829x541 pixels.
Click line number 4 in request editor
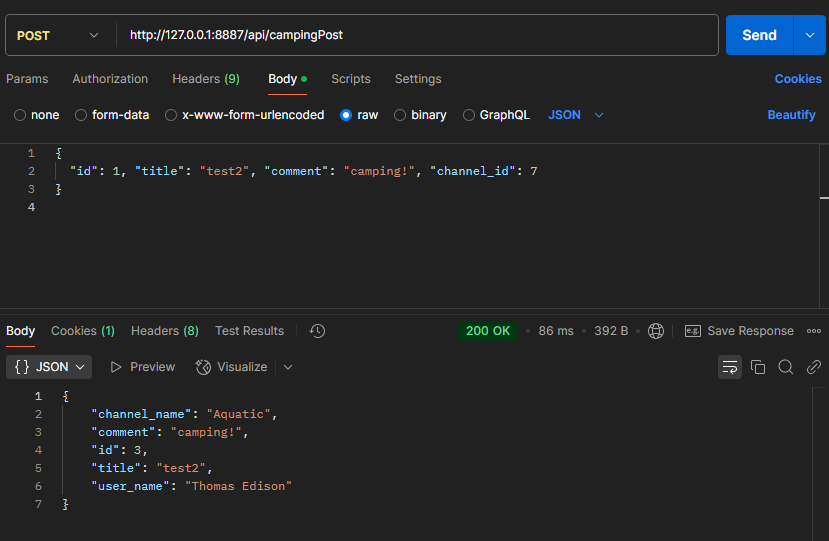tap(31, 207)
